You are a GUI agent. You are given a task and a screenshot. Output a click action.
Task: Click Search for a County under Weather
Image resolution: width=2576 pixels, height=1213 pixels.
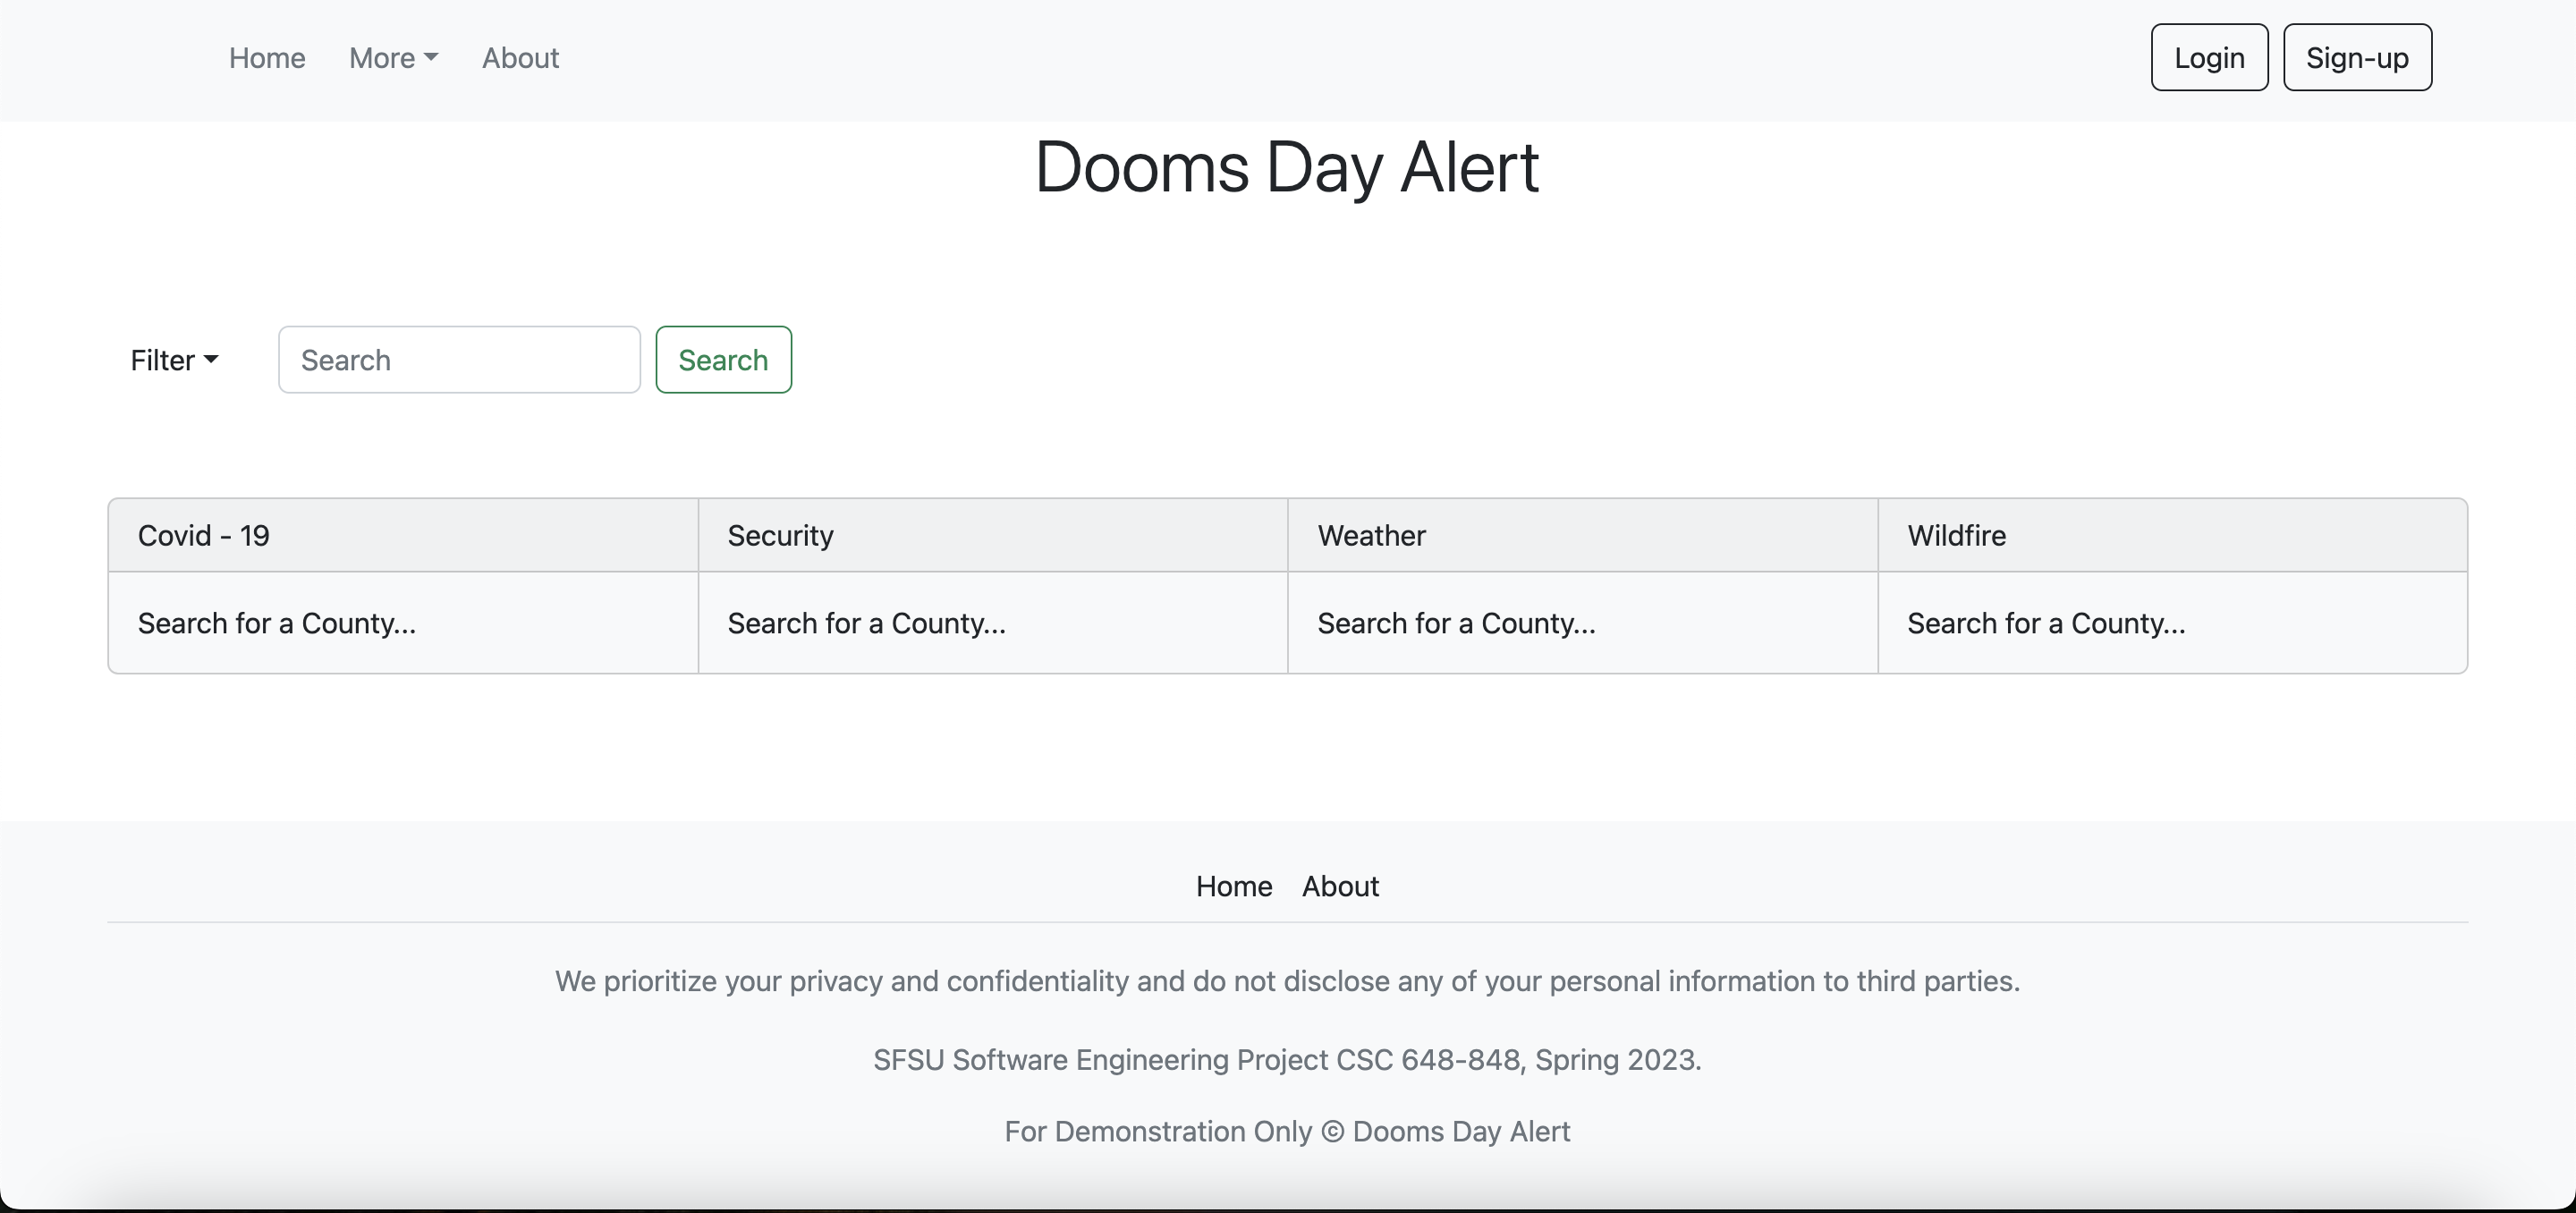pos(1456,622)
